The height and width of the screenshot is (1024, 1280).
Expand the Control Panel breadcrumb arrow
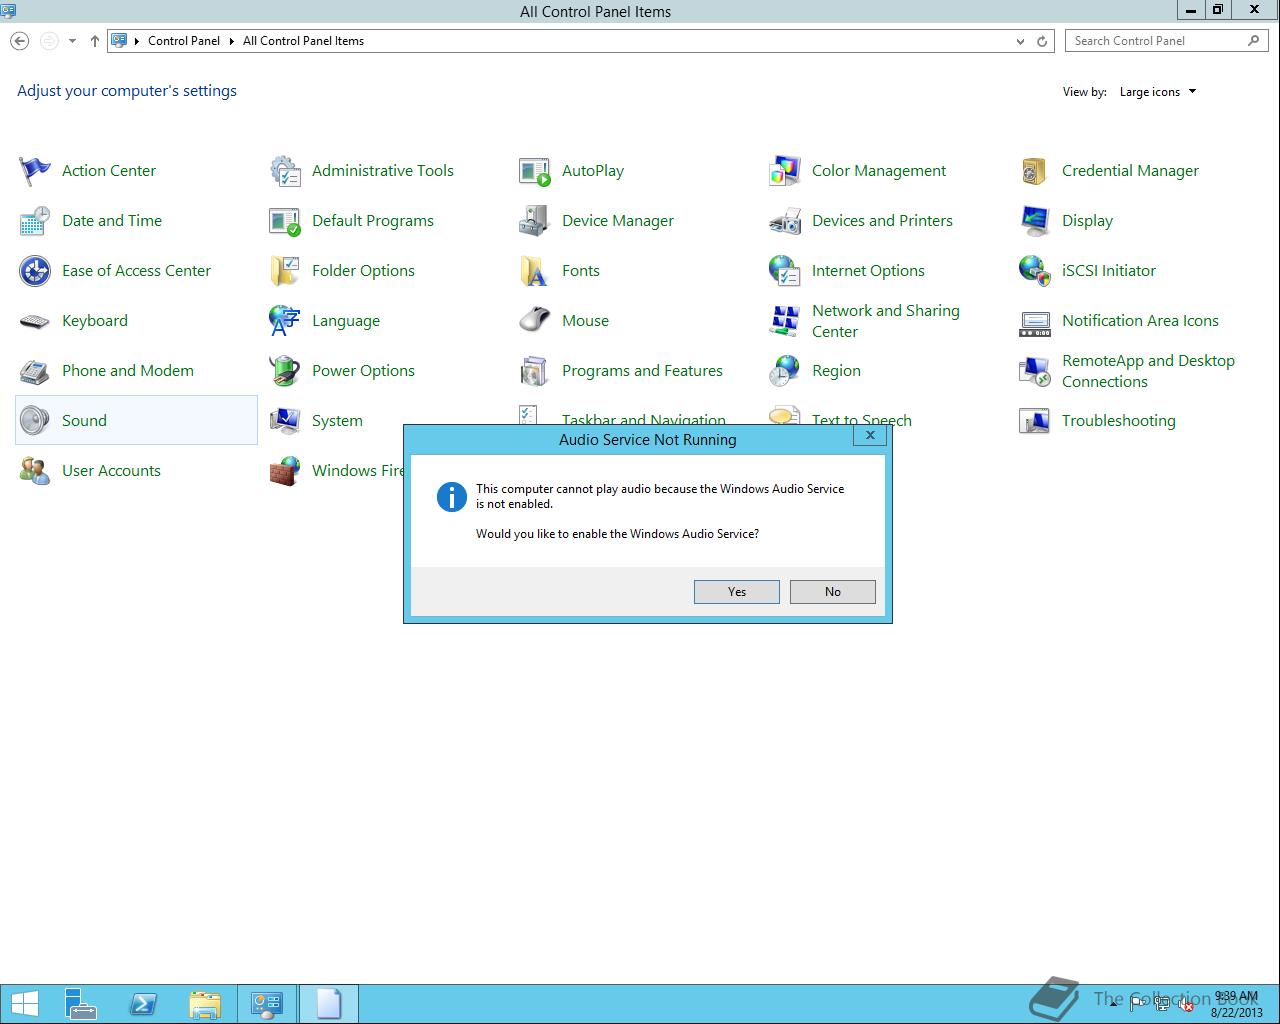(x=231, y=41)
